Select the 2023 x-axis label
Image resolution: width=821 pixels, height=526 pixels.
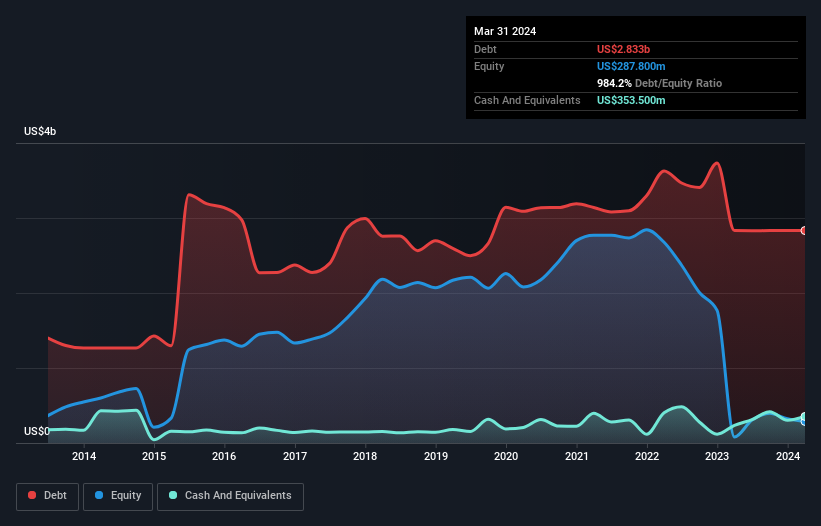coord(717,456)
